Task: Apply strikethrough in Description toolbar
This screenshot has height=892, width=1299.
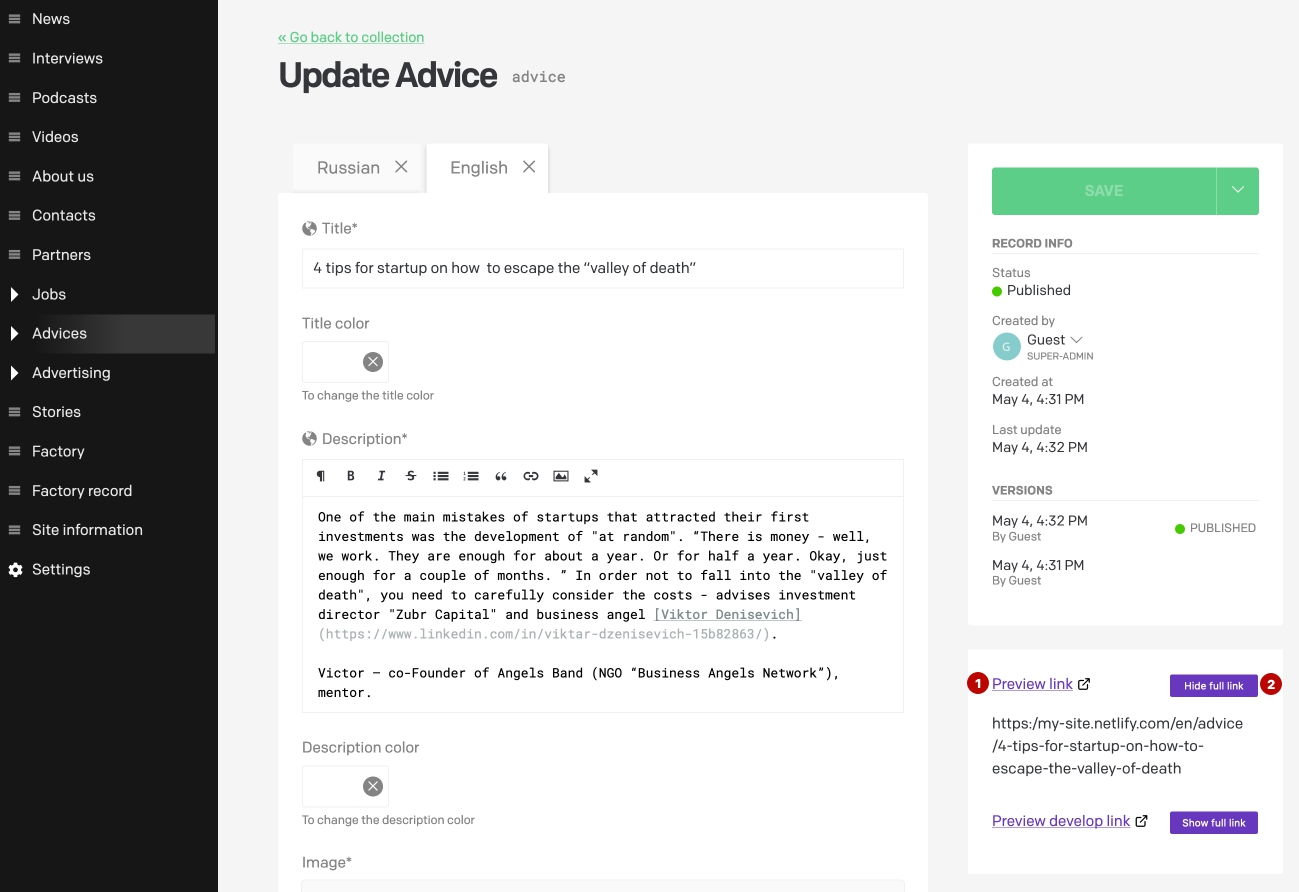Action: 411,476
